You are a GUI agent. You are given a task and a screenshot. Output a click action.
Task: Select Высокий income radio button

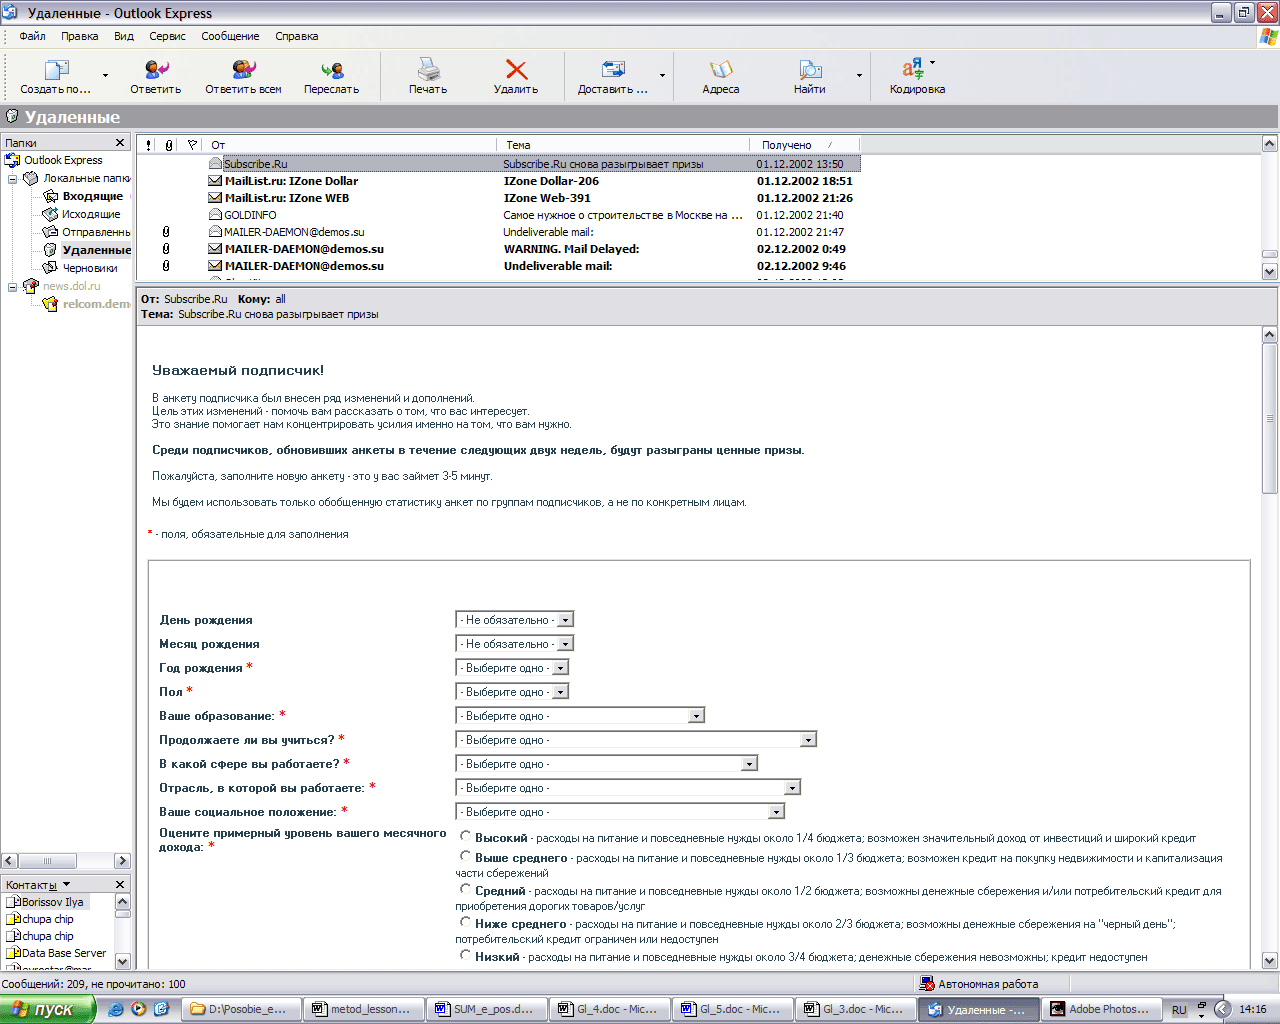click(x=465, y=836)
